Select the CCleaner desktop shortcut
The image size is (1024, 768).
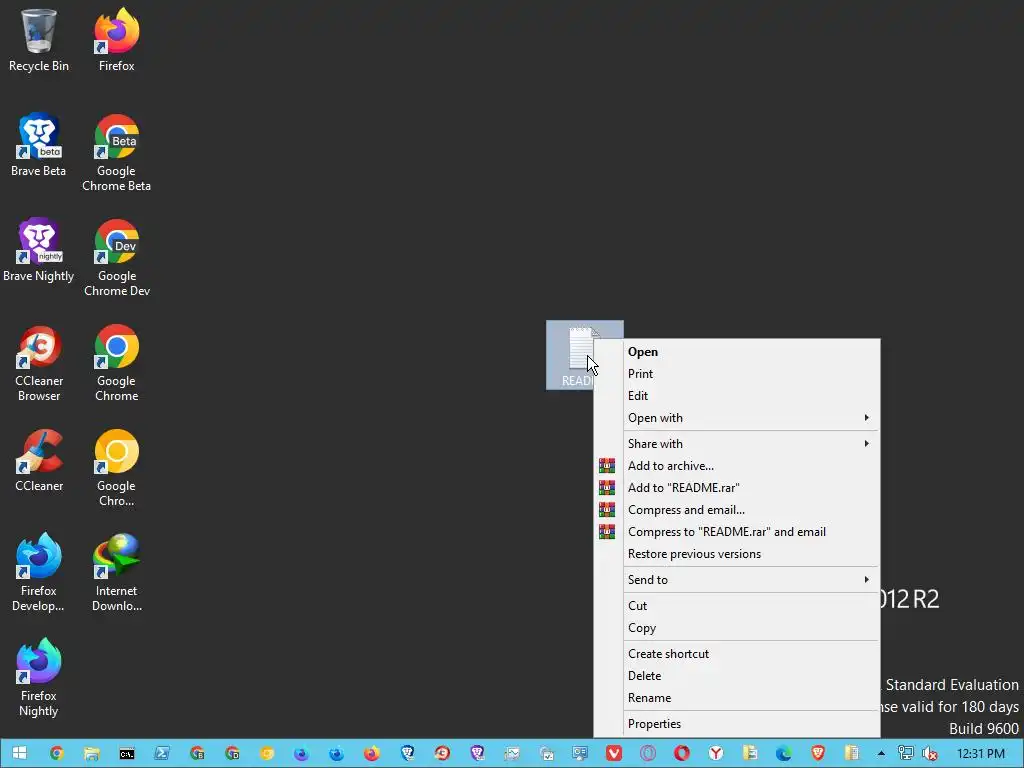(x=39, y=460)
